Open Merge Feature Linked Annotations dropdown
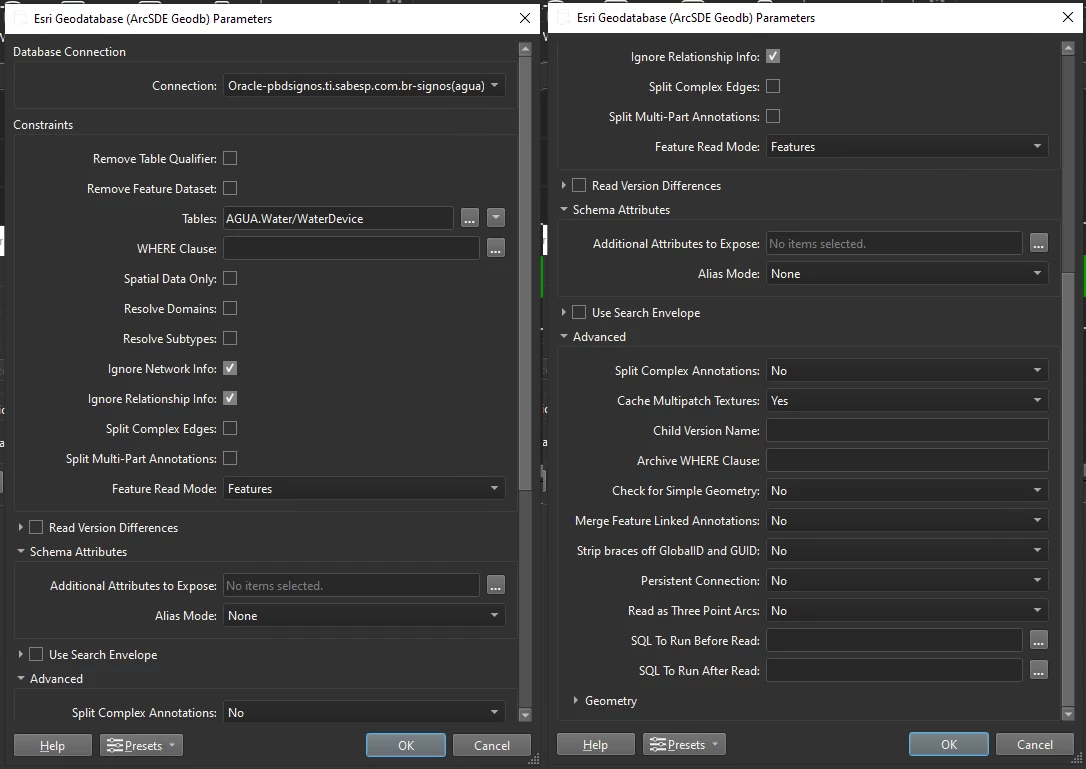This screenshot has height=769, width=1086. (907, 520)
